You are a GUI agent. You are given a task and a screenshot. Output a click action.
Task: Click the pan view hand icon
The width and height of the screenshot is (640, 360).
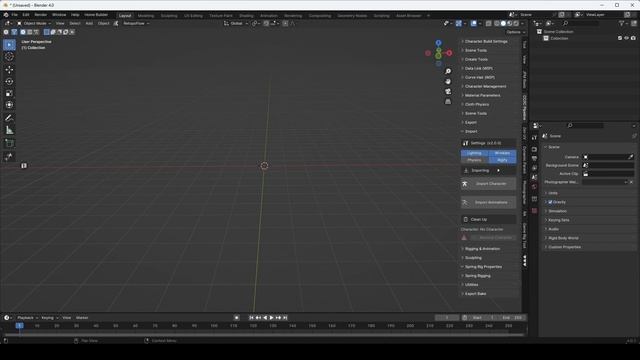click(x=448, y=82)
